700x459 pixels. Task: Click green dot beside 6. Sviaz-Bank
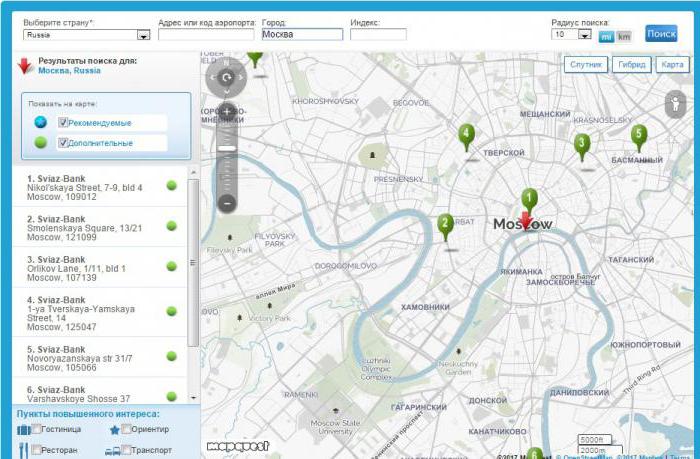tap(172, 396)
